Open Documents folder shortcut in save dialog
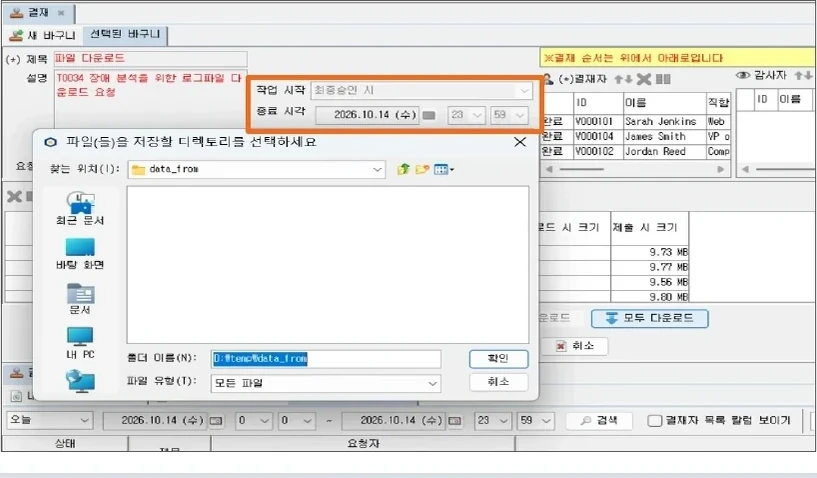Viewport: 817px width, 478px height. tap(80, 299)
